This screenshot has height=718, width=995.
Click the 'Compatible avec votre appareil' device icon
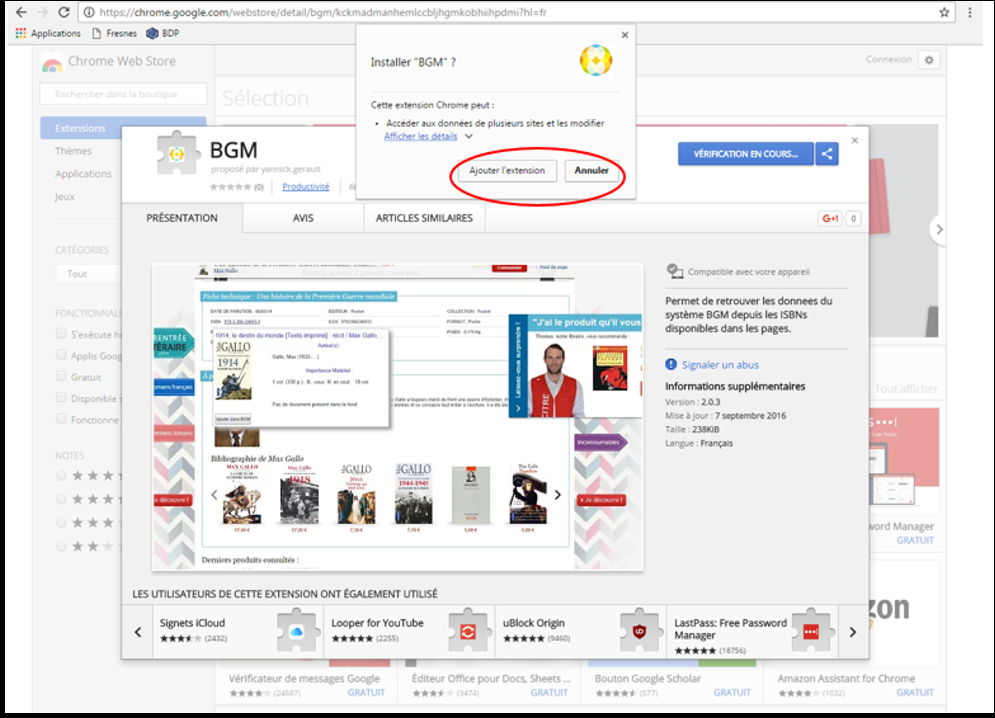675,272
